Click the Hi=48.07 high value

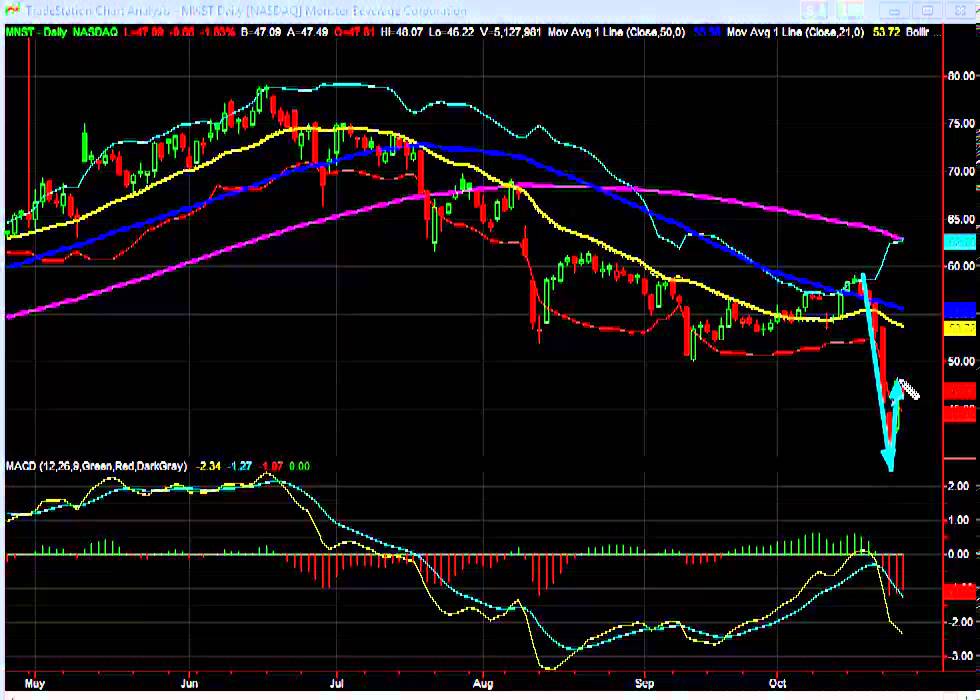coord(402,32)
